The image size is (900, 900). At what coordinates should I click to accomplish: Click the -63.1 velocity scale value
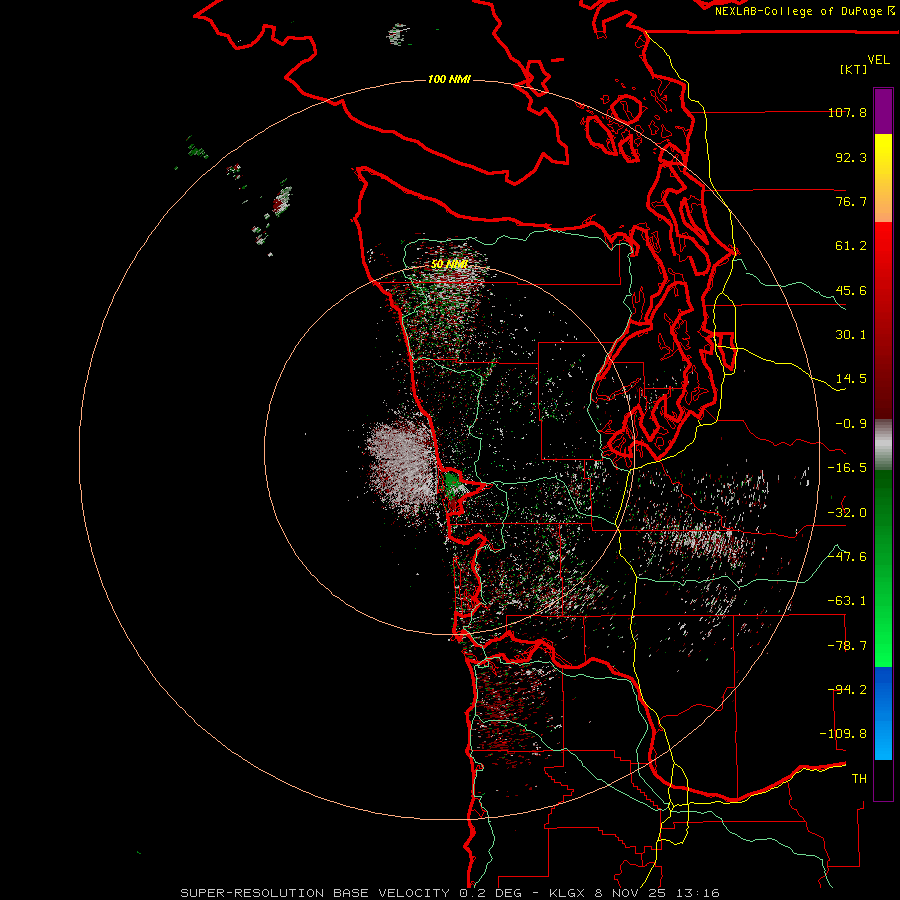pos(847,601)
